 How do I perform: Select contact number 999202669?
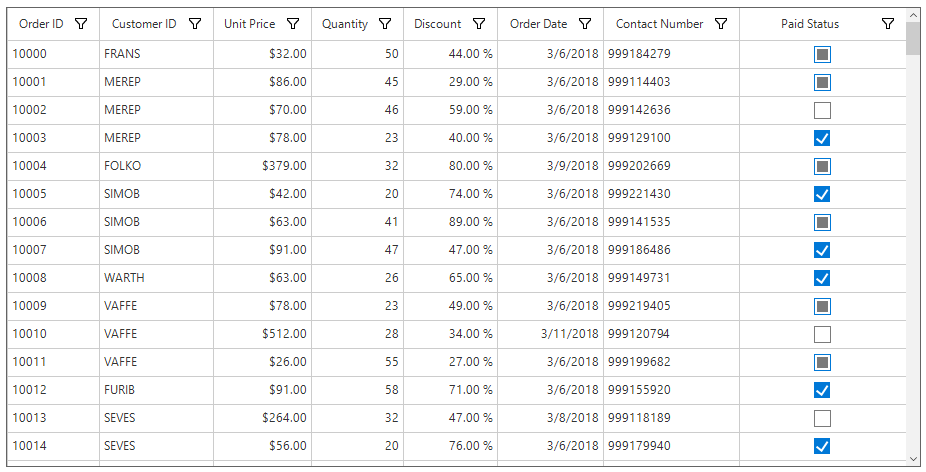click(671, 166)
